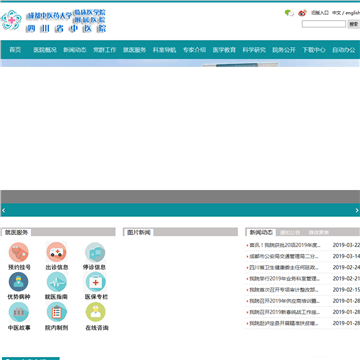Viewport: 360px width, 360px height.
Task: Click the 医保专栏 first-aid kit icon
Action: point(95,282)
